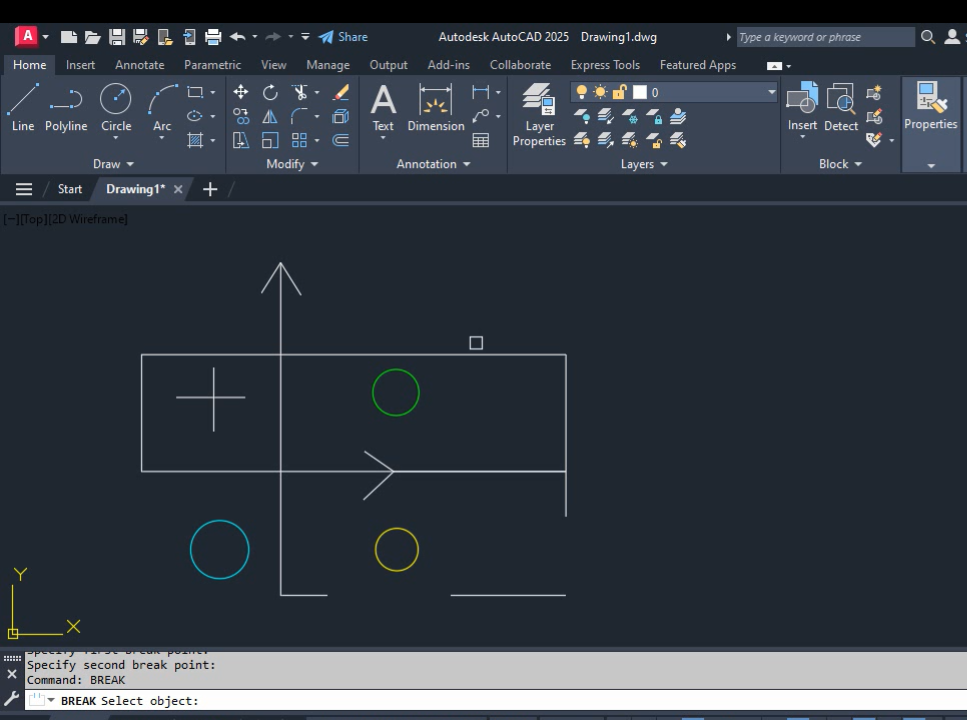The width and height of the screenshot is (967, 720).
Task: Click the layer 0 color swatch
Action: click(x=640, y=92)
